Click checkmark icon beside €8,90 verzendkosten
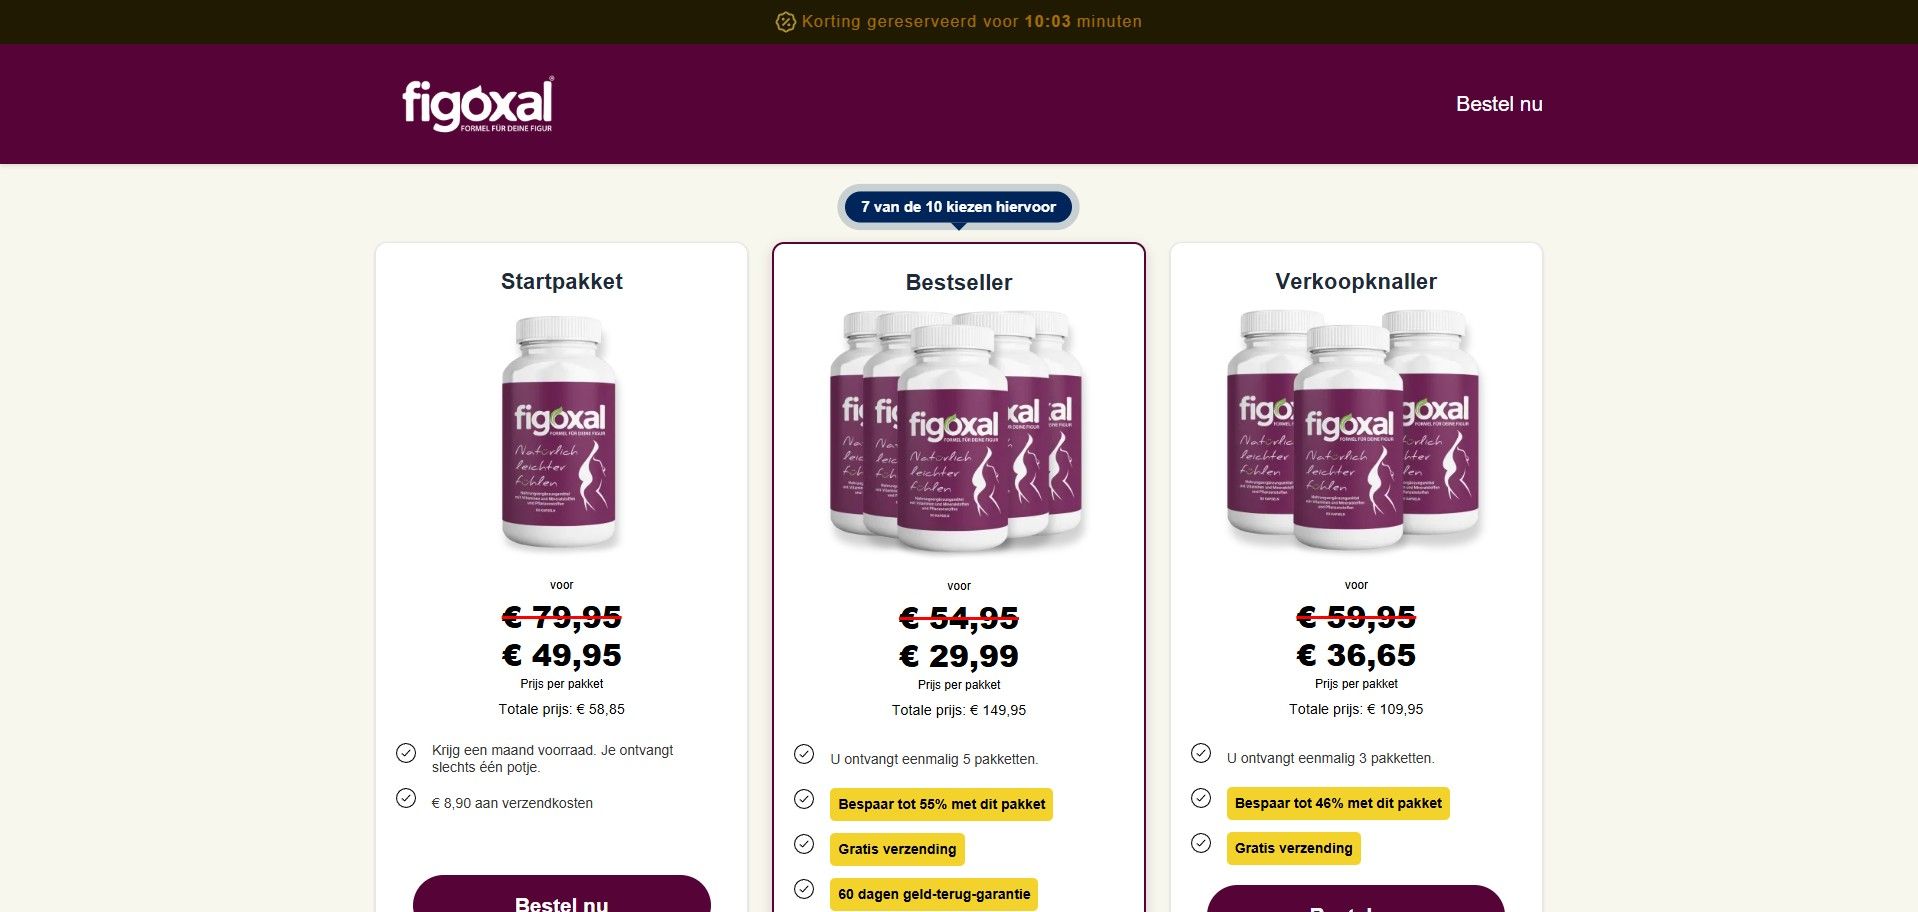1918x912 pixels. point(406,798)
